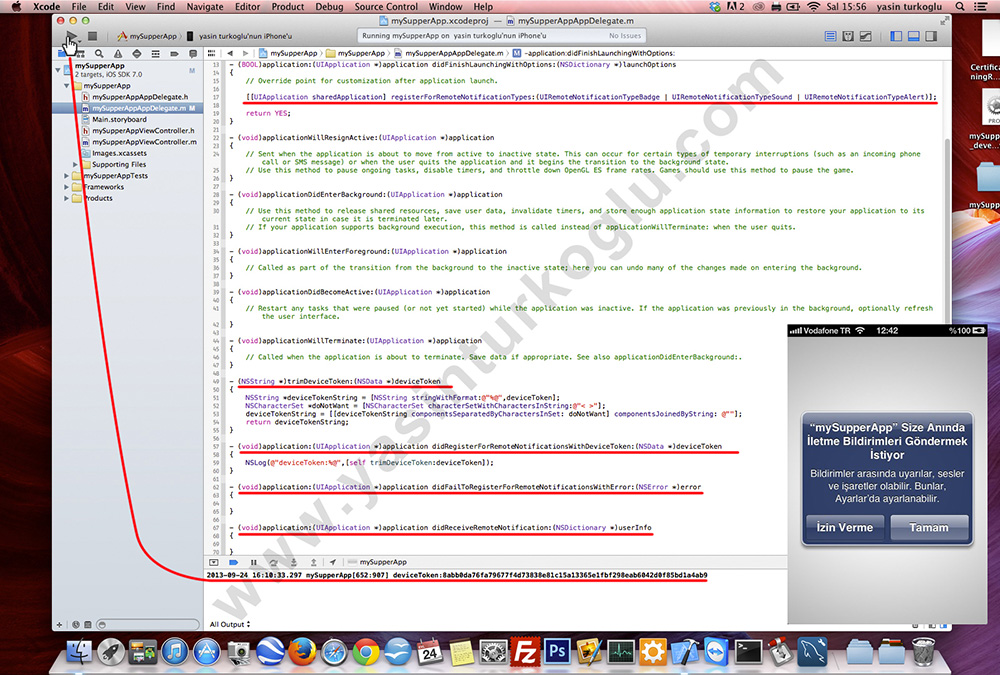Click mySupperAppAppDelegate.m in jump bar
1000x675 pixels.
click(449, 54)
